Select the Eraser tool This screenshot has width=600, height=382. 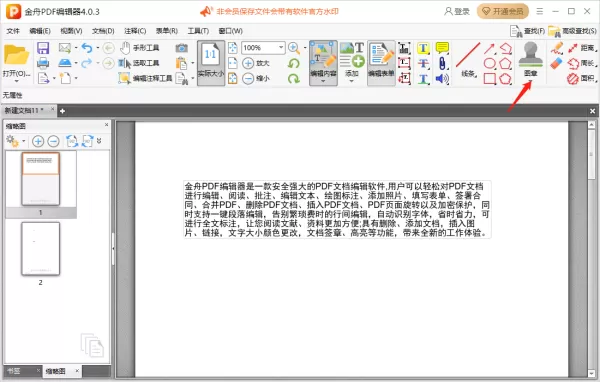[x=557, y=63]
